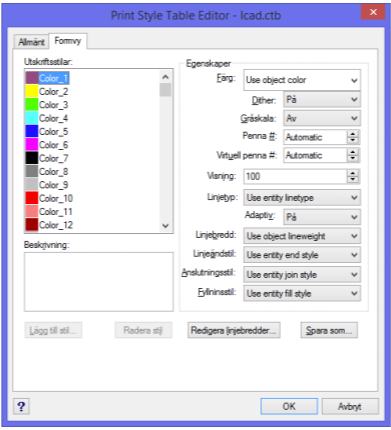Select the Color_9 list entry

tap(47, 185)
